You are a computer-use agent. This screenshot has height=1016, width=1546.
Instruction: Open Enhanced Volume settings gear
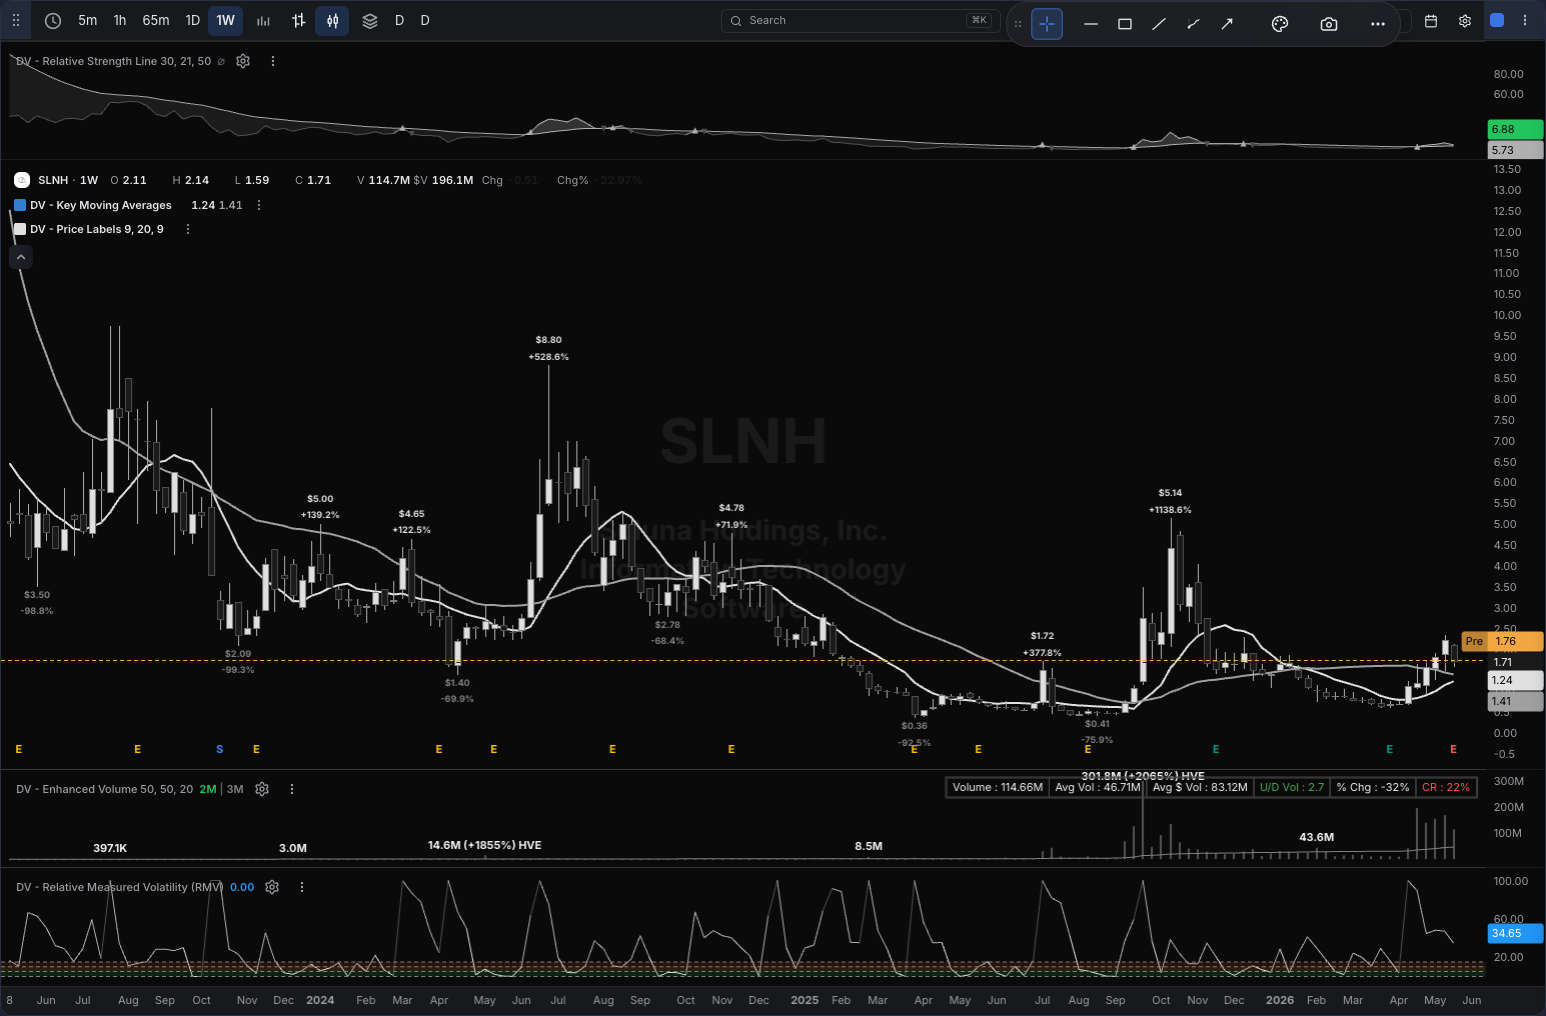coord(262,789)
